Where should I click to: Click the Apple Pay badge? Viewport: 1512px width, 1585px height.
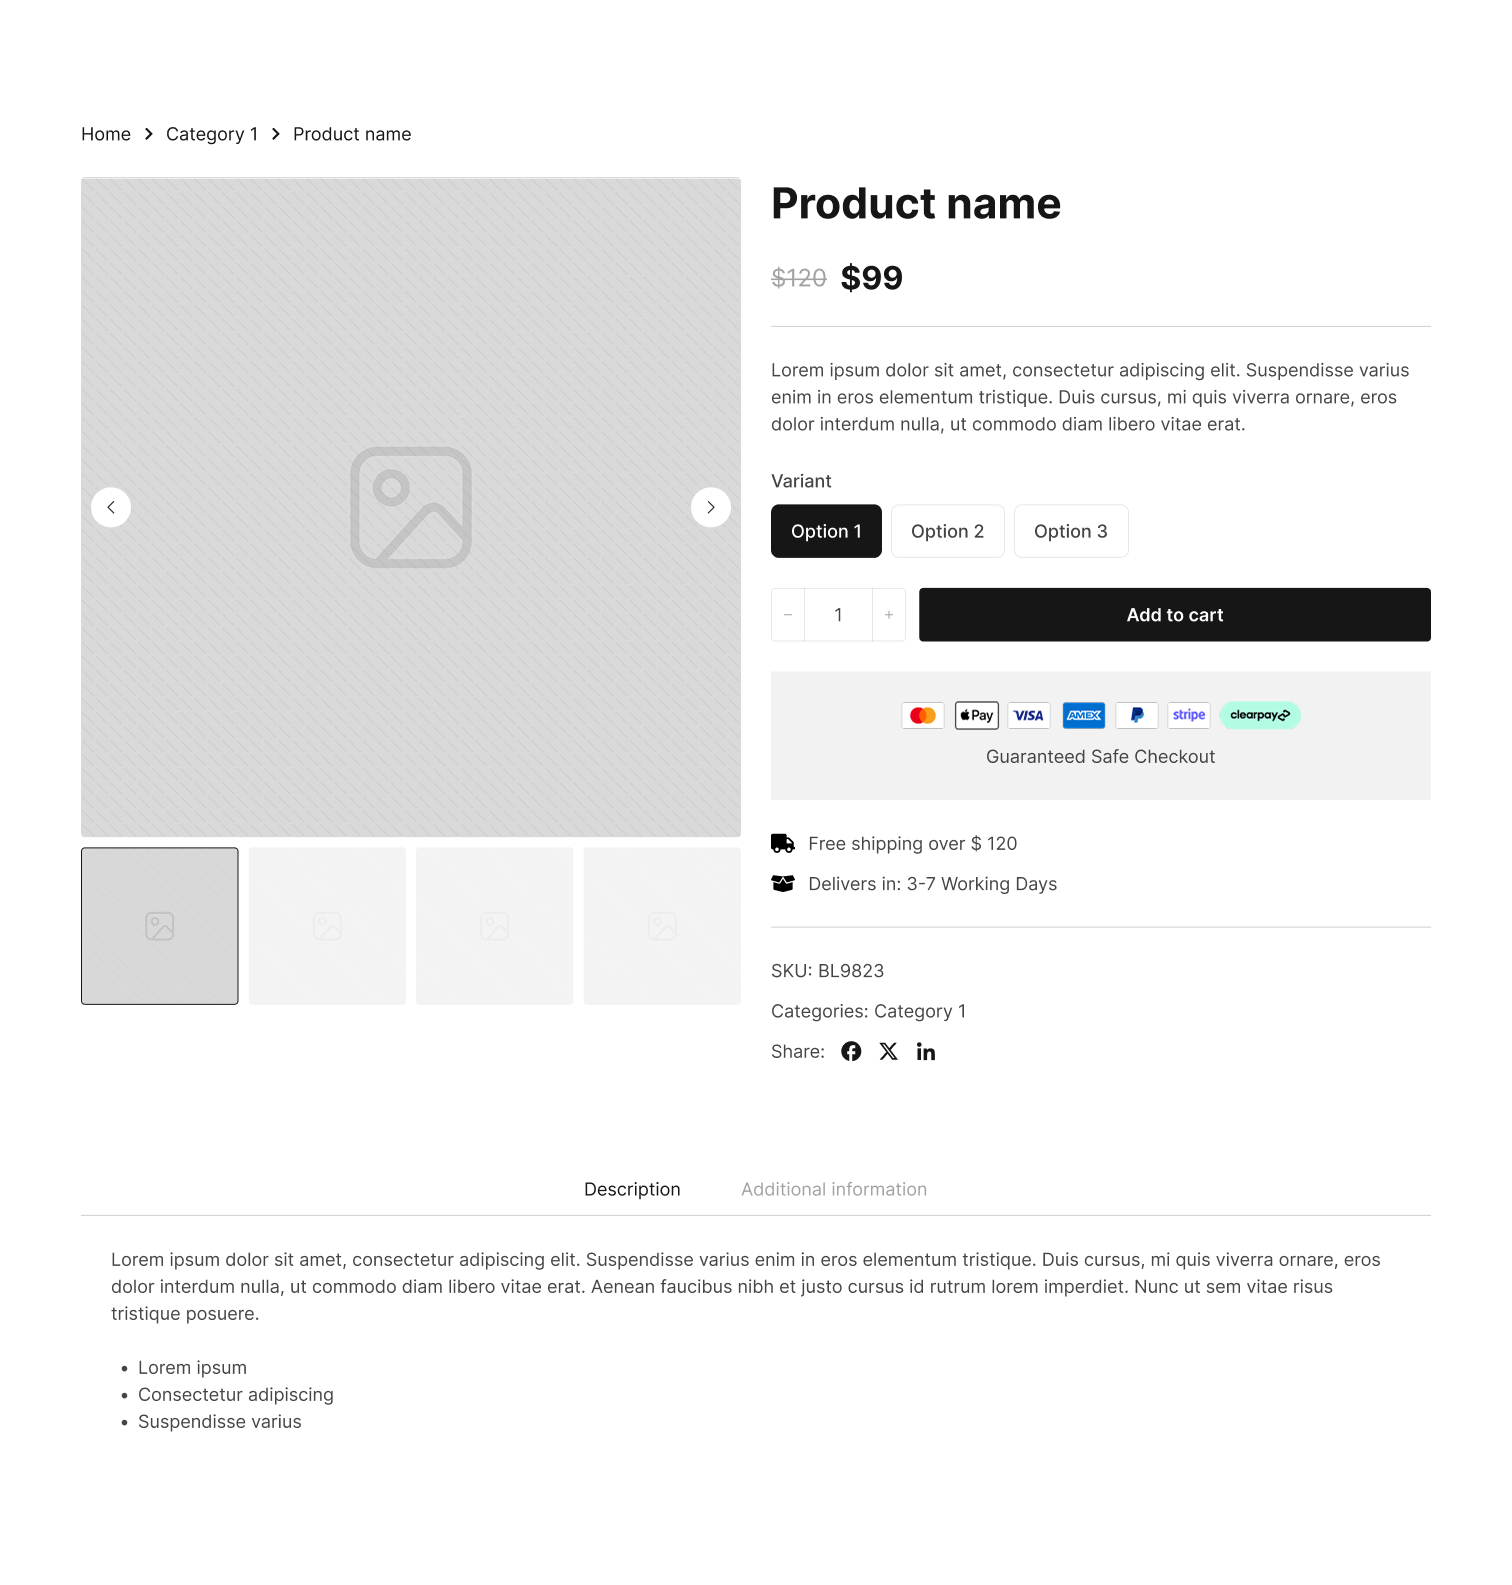pyautogui.click(x=977, y=715)
